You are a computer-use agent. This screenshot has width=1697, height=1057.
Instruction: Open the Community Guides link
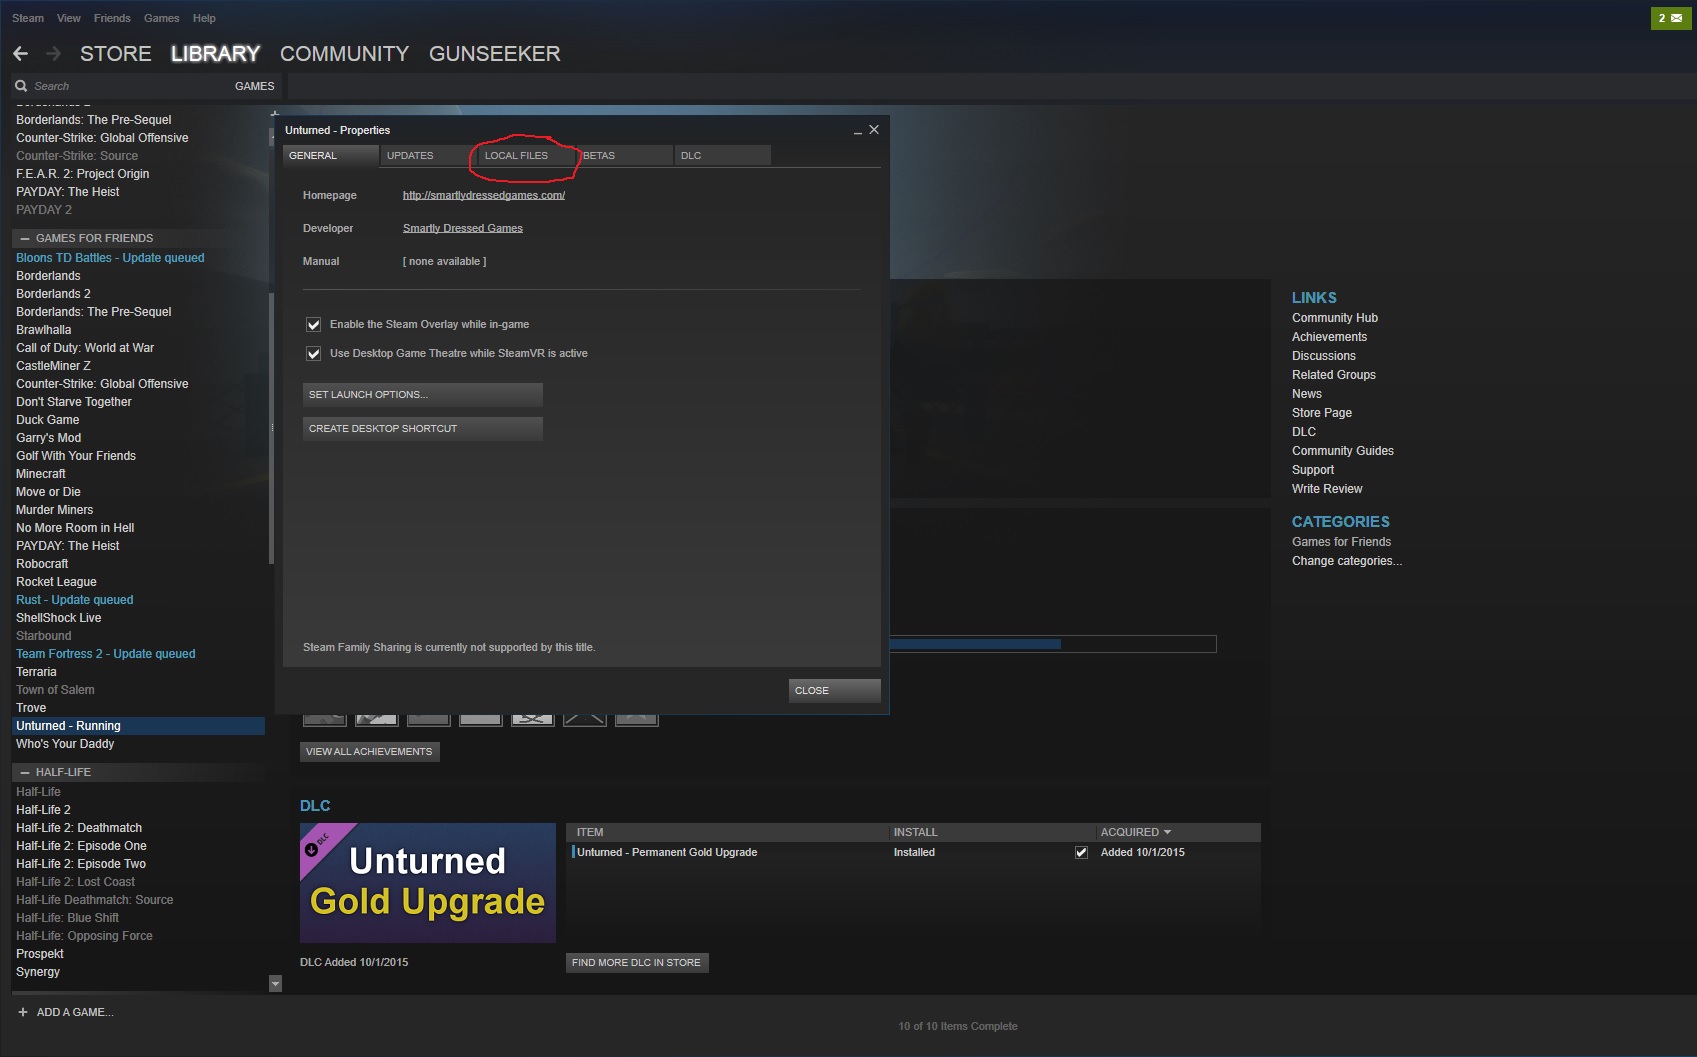(1343, 451)
